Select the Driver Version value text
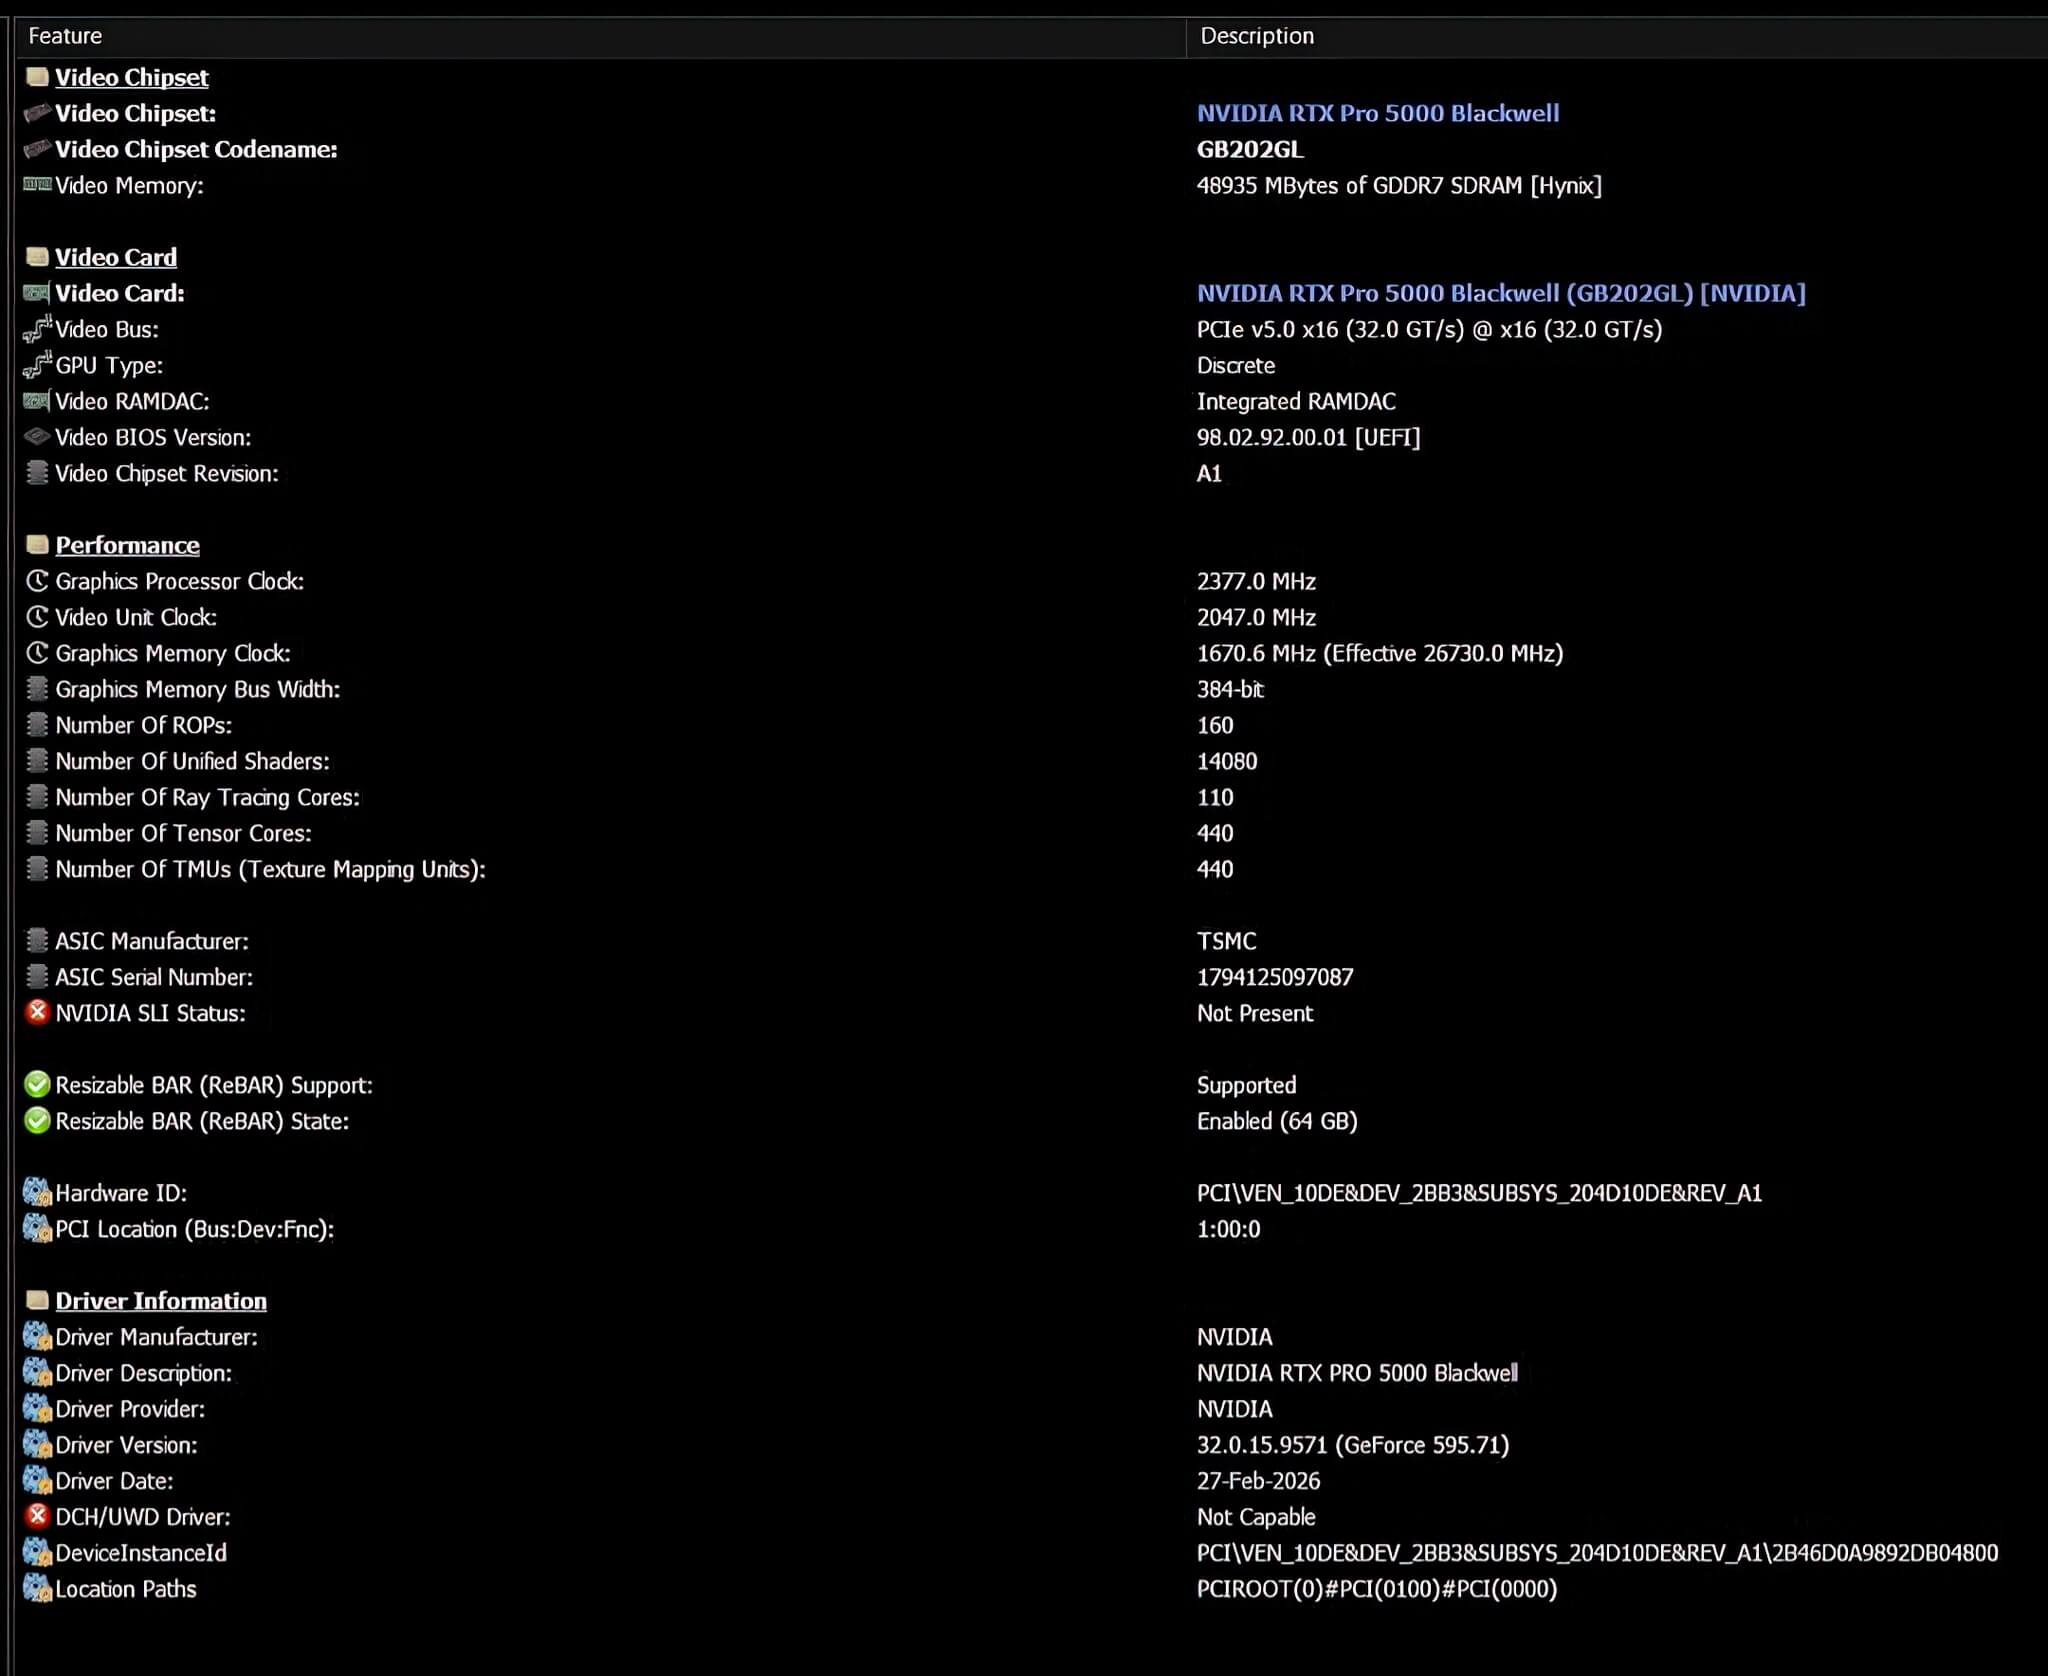This screenshot has width=2048, height=1676. coord(1352,1445)
